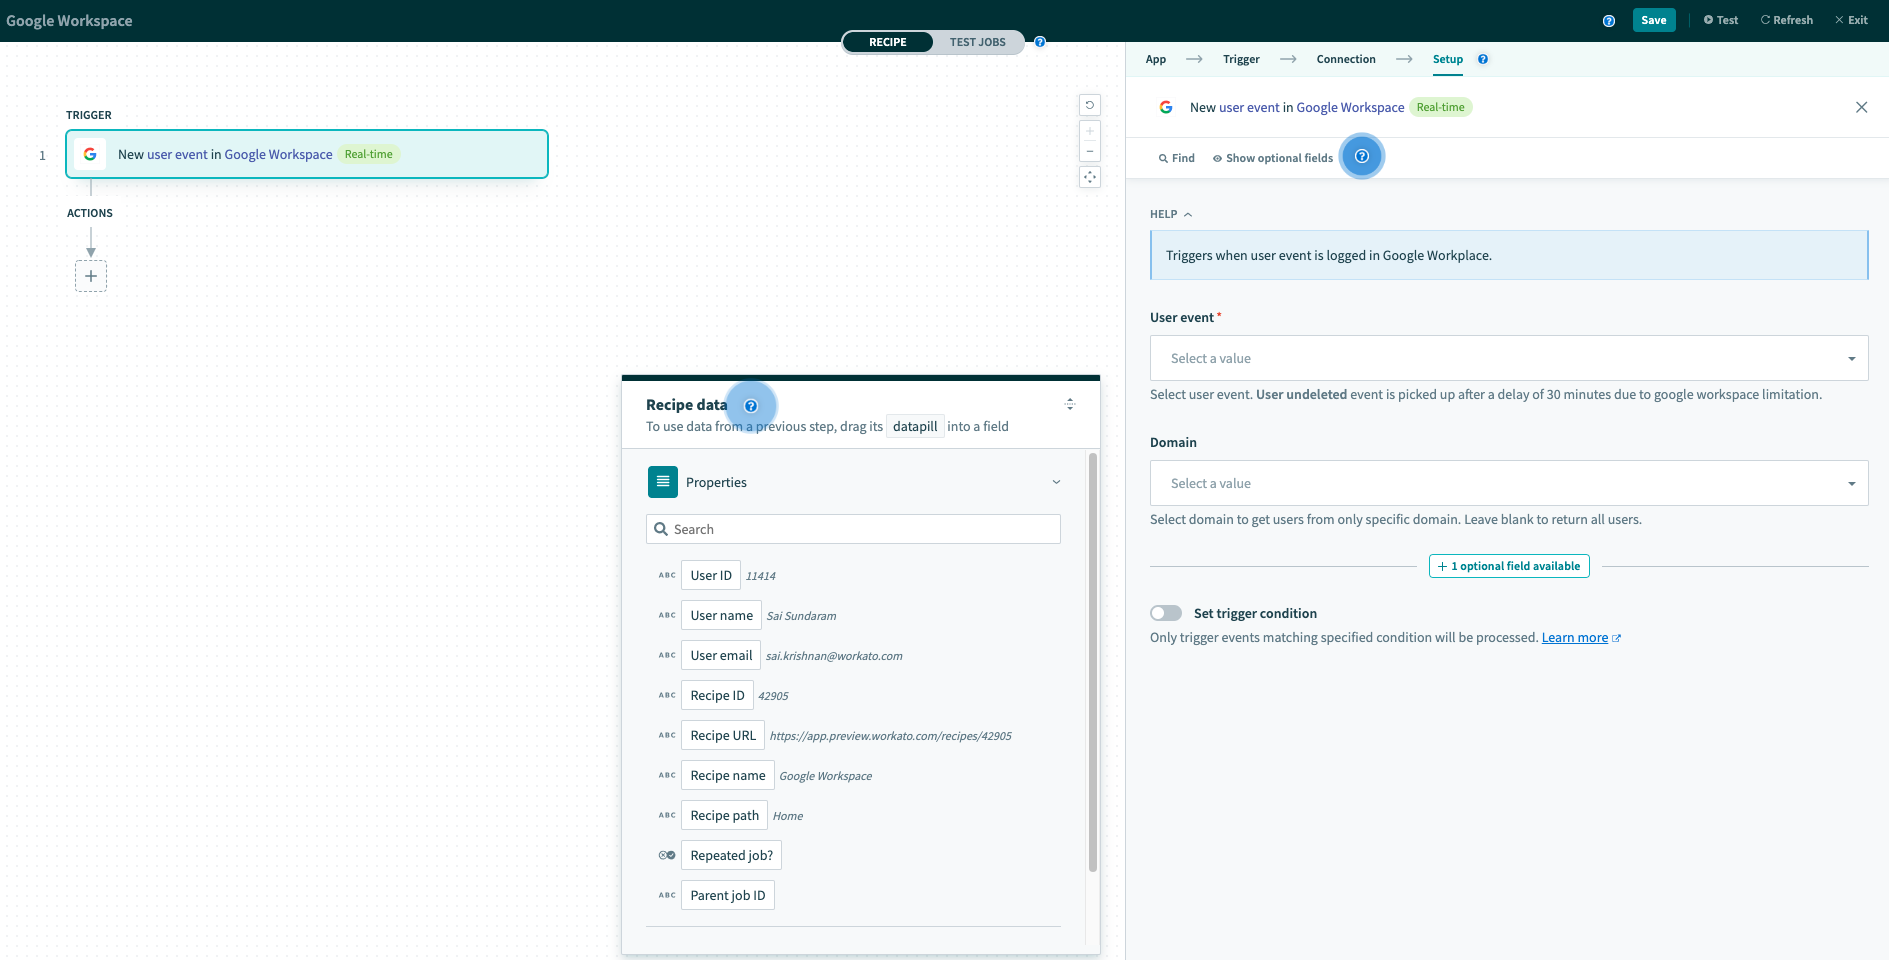This screenshot has height=960, width=1889.
Task: Click the fit-to-screen canvas icon
Action: pyautogui.click(x=1090, y=177)
